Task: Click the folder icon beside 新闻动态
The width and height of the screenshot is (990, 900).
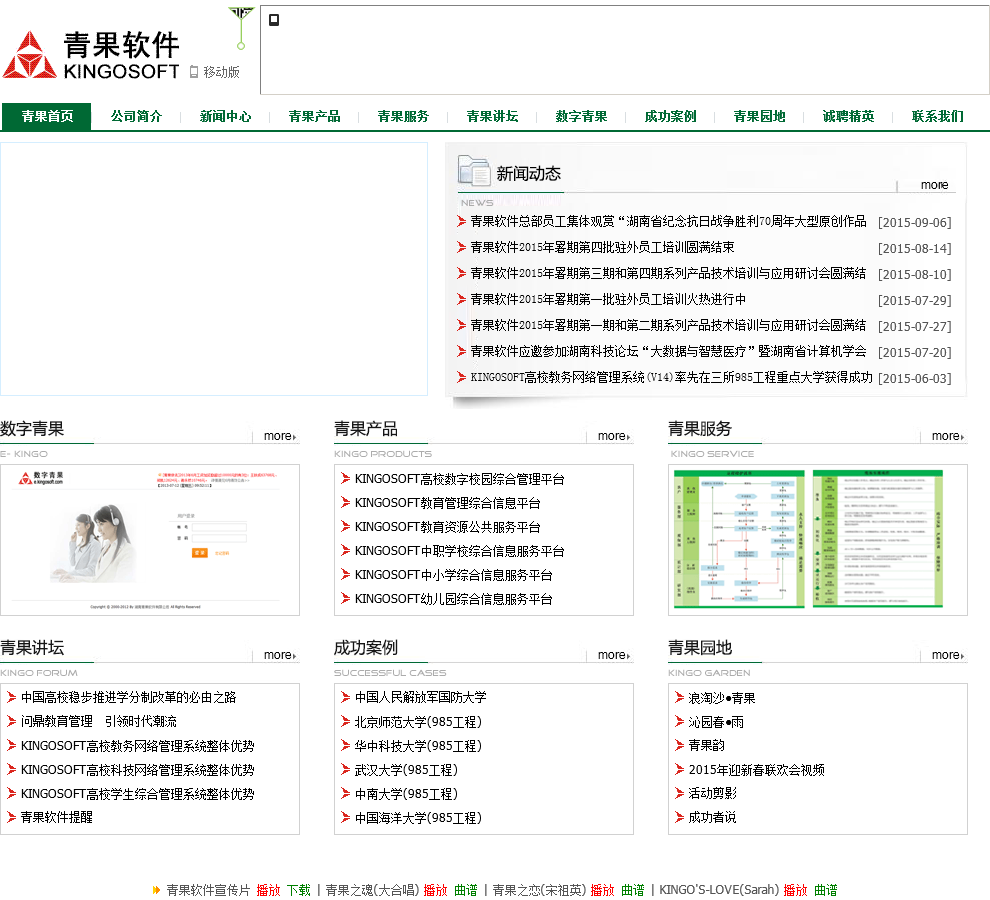Action: (x=474, y=171)
